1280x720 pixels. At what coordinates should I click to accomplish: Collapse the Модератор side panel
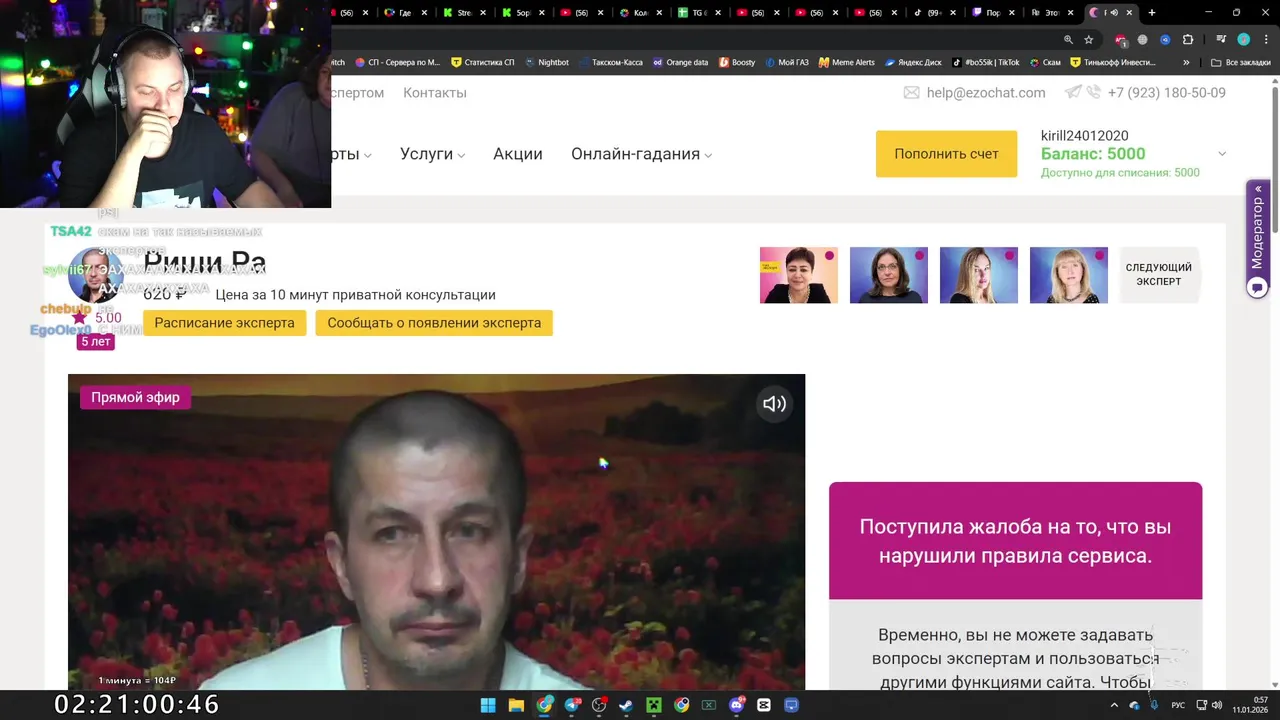click(x=1258, y=189)
